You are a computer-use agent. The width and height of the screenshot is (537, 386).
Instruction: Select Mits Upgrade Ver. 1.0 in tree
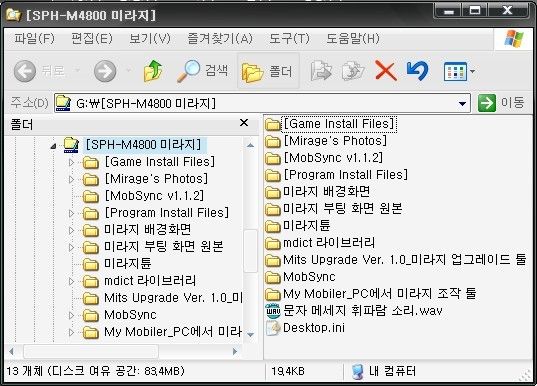[173, 298]
